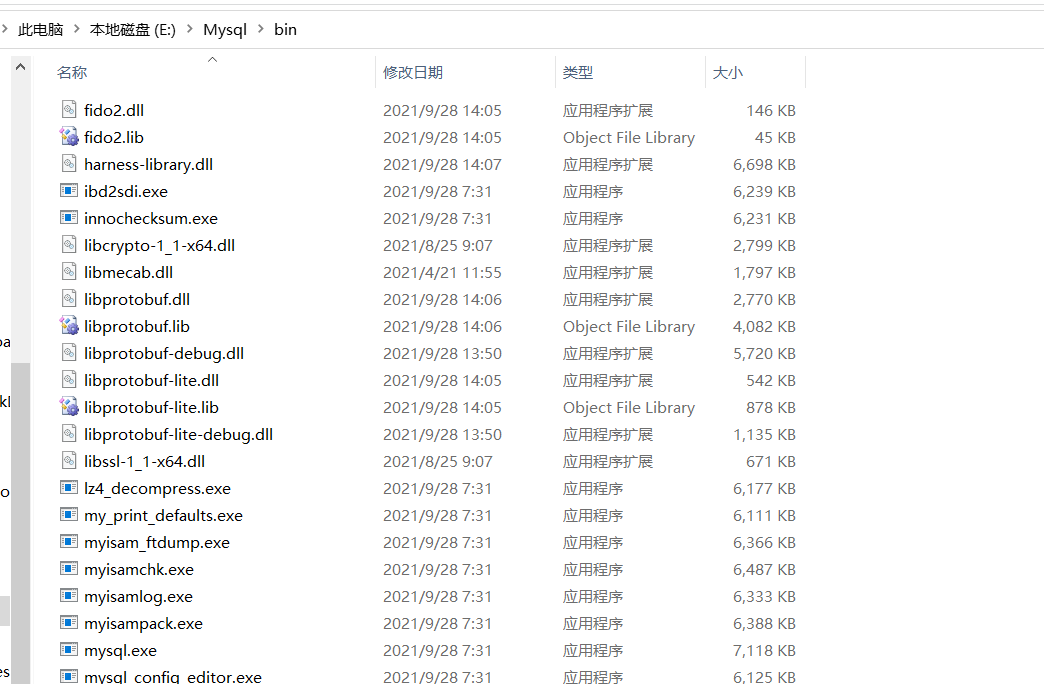Screen dimensions: 1044x684
Task: Click the bin breadcrumb segment
Action: tap(286, 29)
